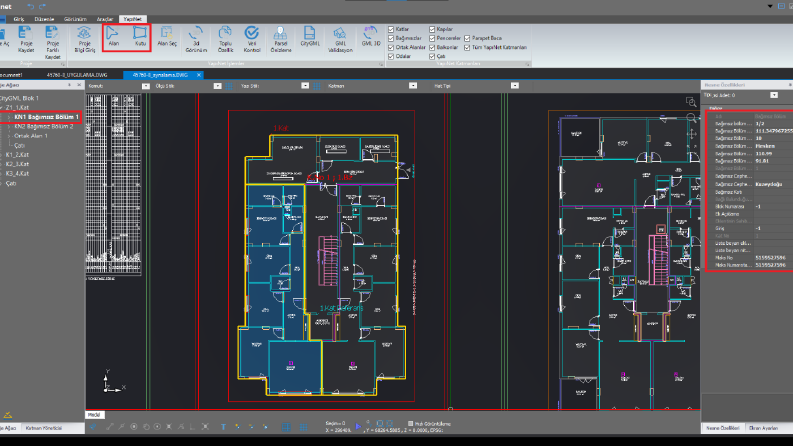
Task: Open the object count dropdown in properties panel
Action: pyautogui.click(x=774, y=95)
